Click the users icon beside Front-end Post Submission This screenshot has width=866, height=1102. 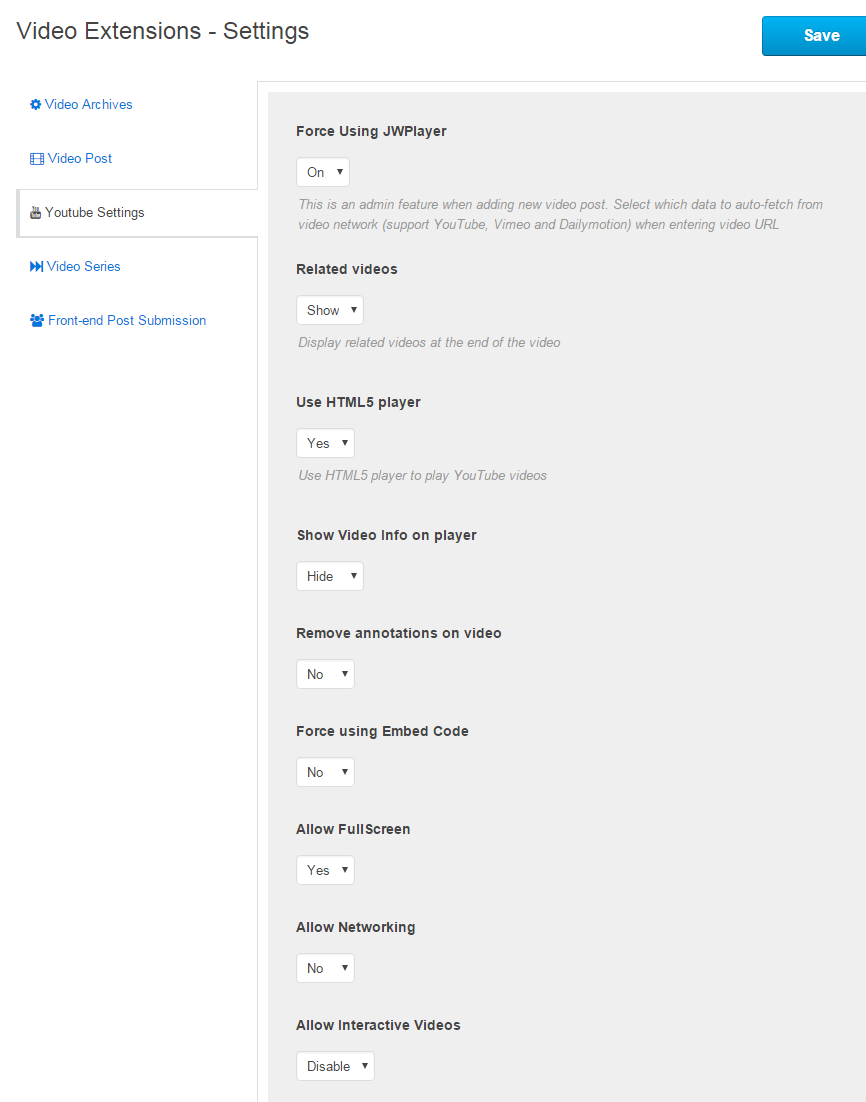[37, 321]
